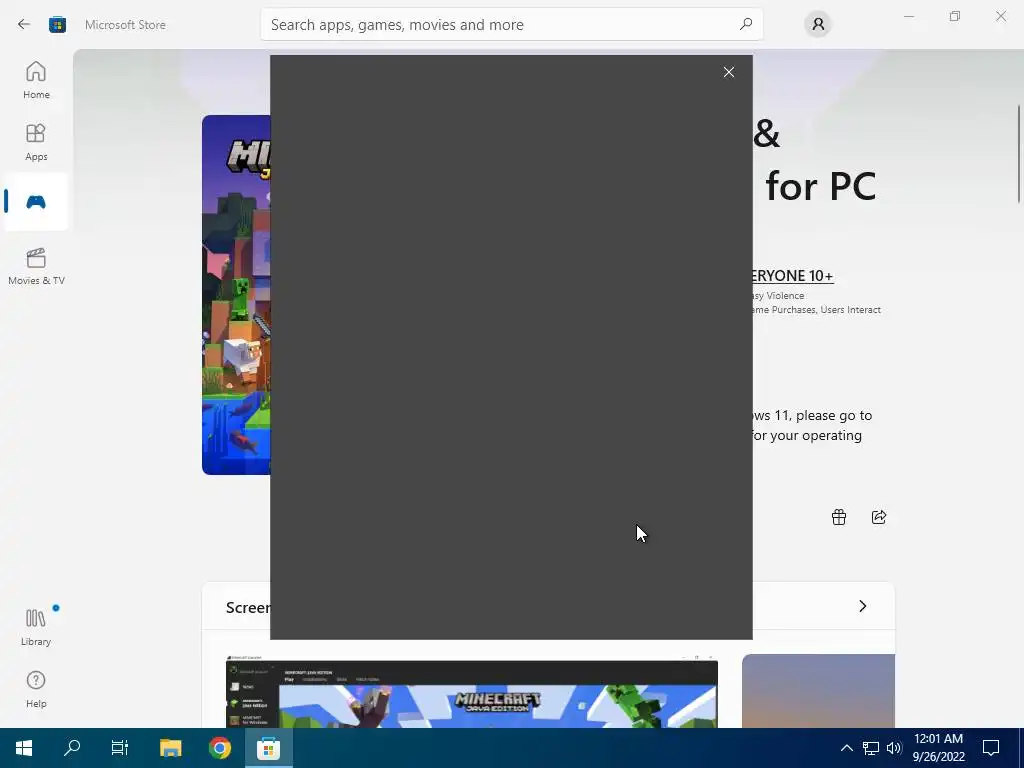Open the EVERYONE 10+ rating link
This screenshot has height=768, width=1024.
[793, 276]
